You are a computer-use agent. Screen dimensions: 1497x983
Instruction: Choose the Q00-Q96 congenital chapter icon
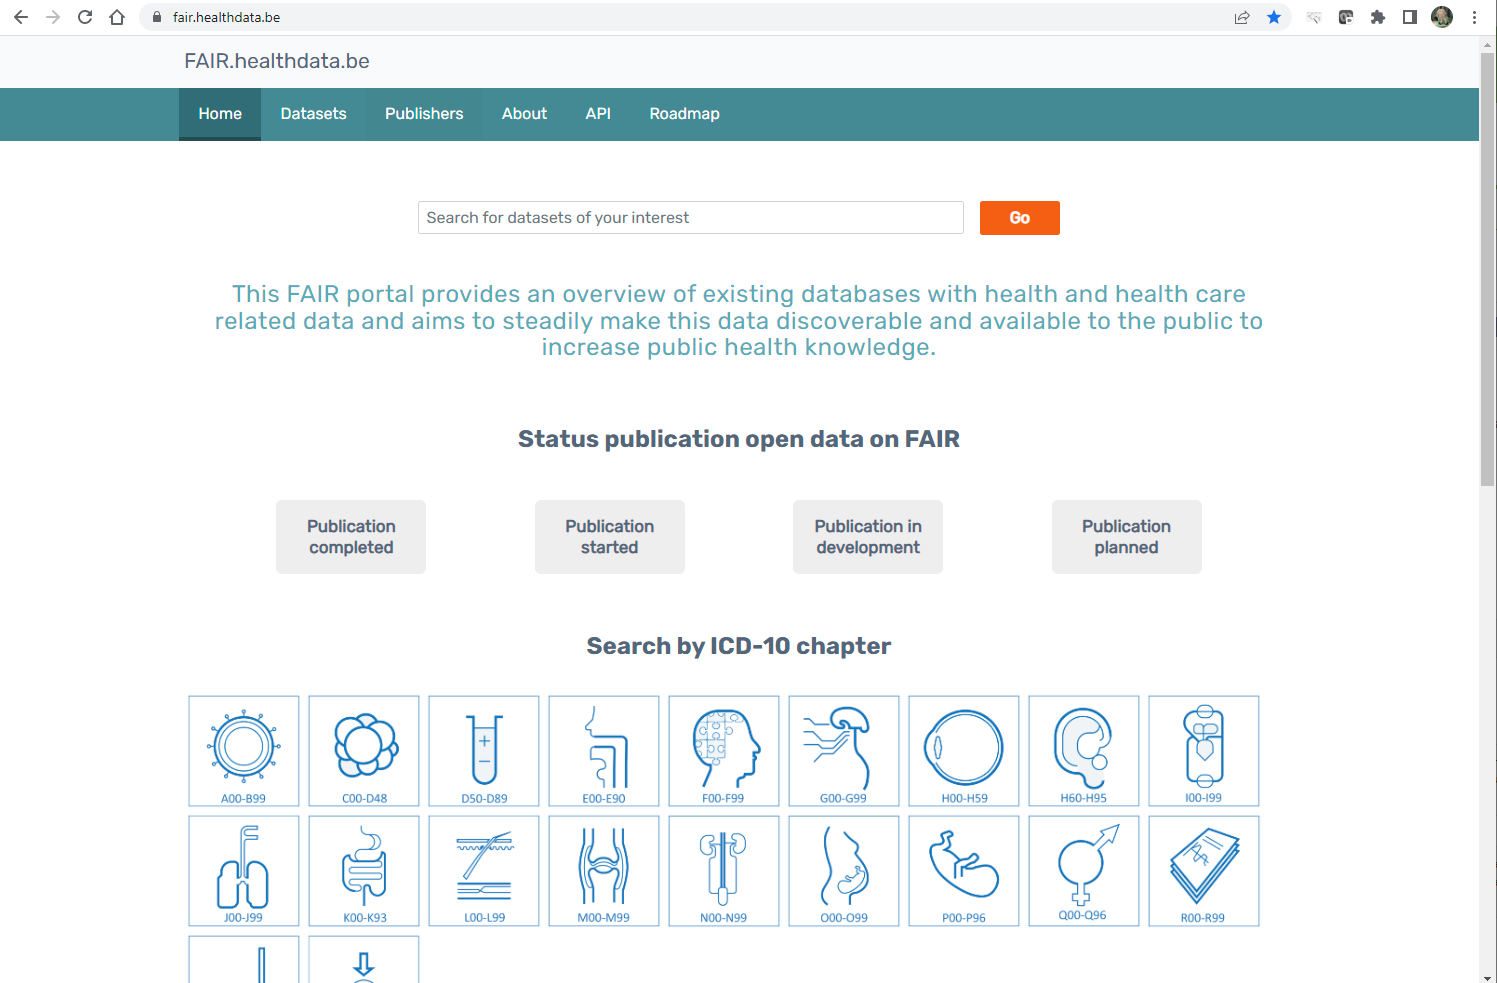(x=1083, y=870)
